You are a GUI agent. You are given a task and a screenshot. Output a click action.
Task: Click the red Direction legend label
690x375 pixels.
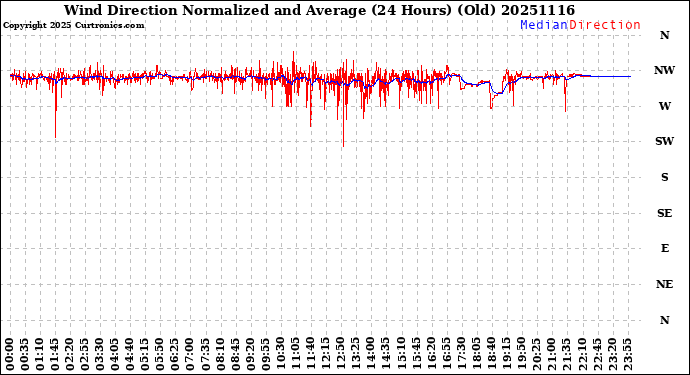coord(605,25)
